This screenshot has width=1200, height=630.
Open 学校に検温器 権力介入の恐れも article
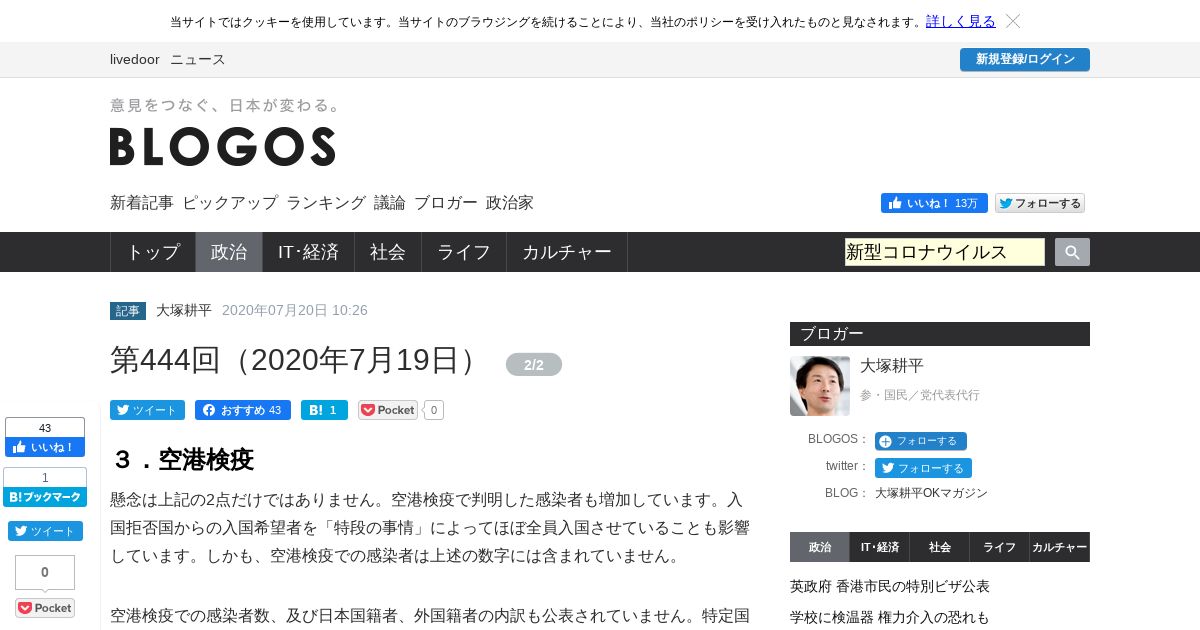coord(890,617)
